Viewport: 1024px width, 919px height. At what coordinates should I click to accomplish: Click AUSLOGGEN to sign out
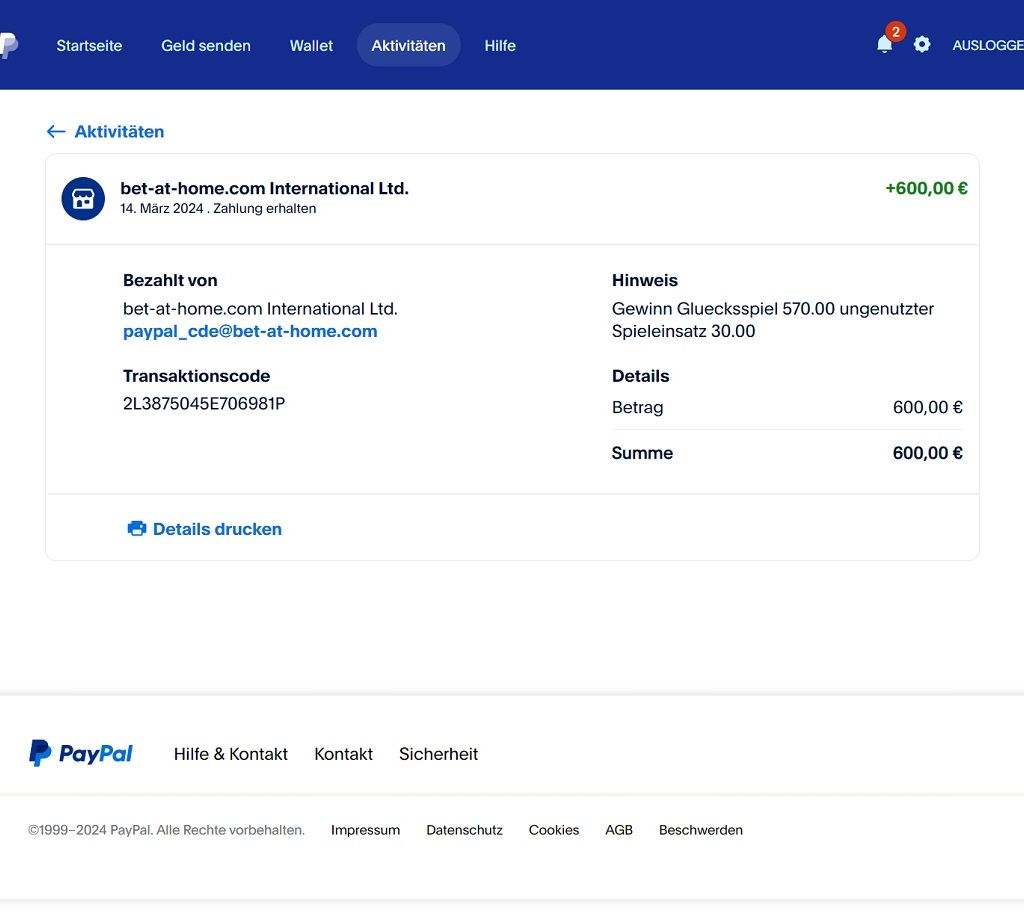988,45
